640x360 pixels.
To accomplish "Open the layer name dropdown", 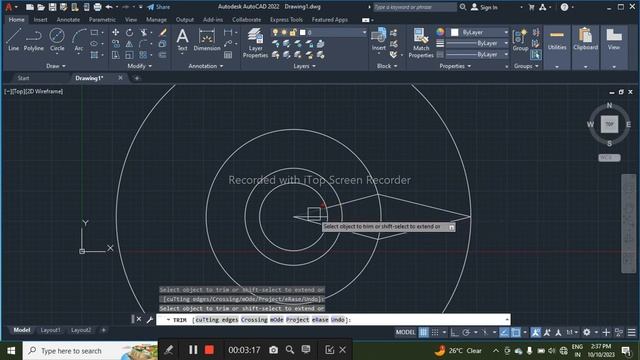I will click(364, 32).
